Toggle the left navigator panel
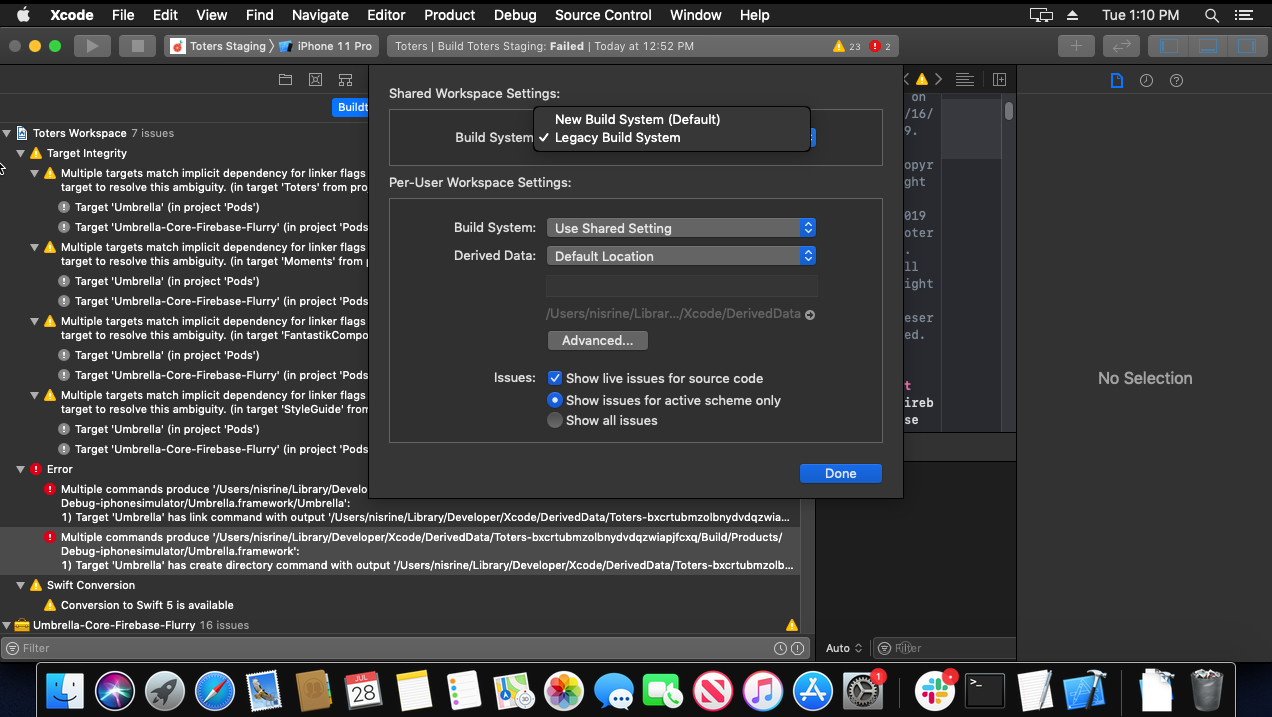Image resolution: width=1272 pixels, height=717 pixels. (1169, 46)
